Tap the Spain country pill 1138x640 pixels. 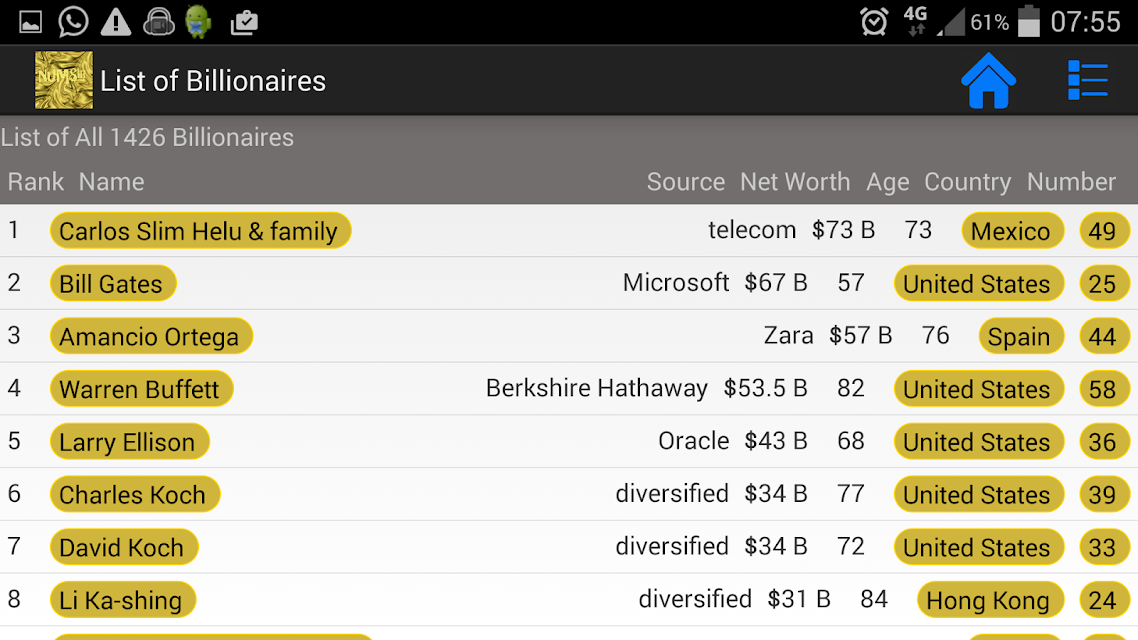(x=1020, y=336)
